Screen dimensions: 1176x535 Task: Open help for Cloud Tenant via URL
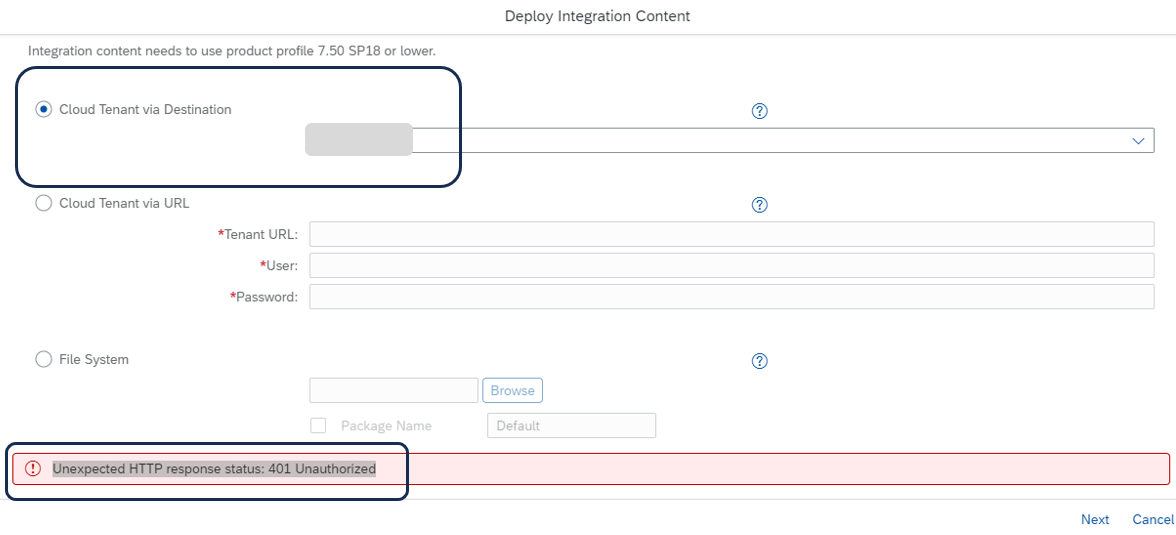pyautogui.click(x=759, y=205)
